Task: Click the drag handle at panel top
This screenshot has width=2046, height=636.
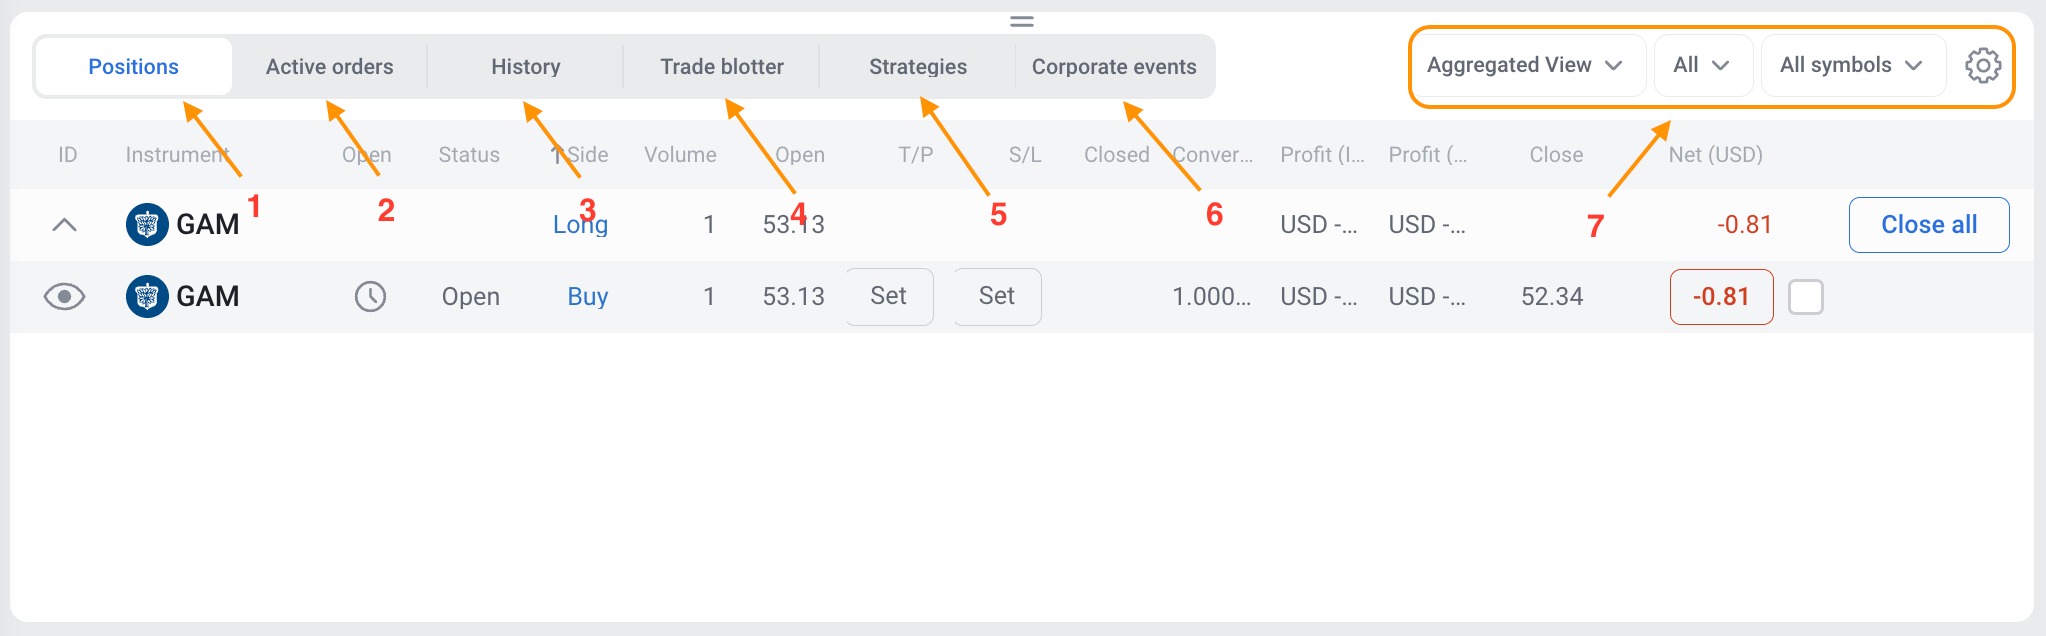Action: (1021, 21)
